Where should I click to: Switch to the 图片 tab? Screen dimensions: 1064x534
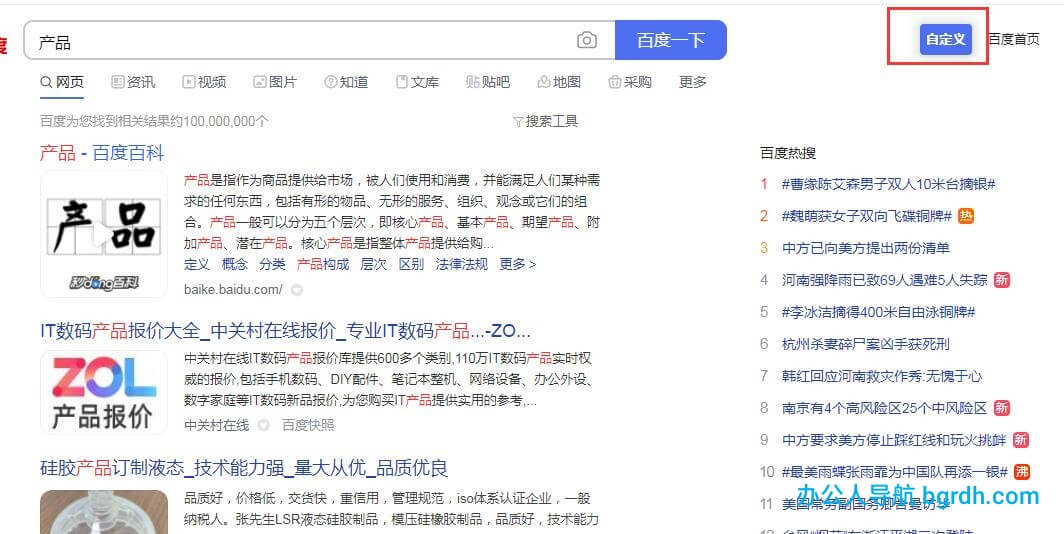[x=275, y=82]
